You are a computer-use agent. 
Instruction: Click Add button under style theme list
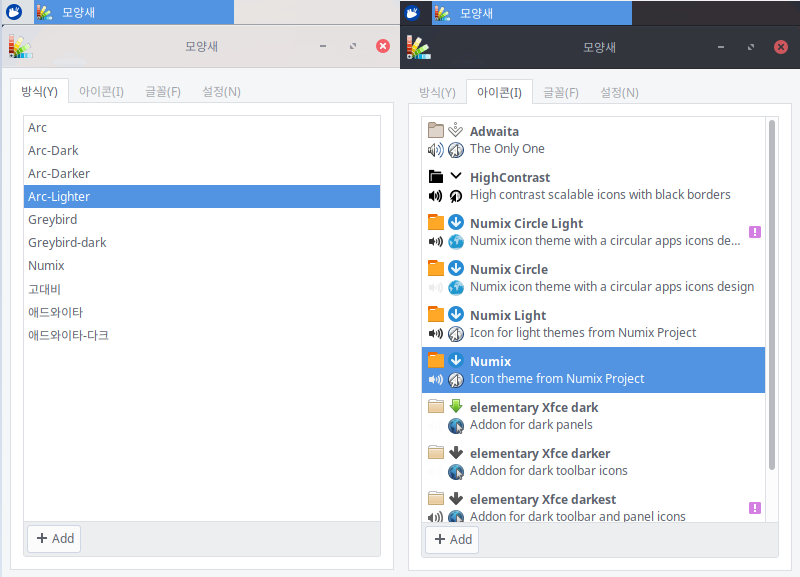click(x=55, y=539)
